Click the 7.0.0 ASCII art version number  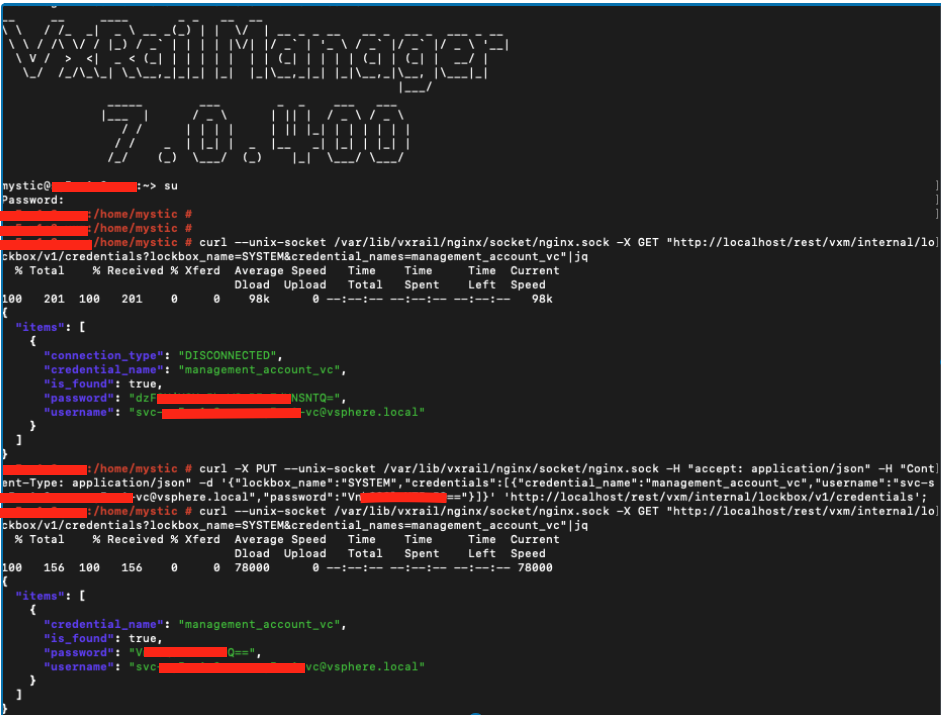257,131
